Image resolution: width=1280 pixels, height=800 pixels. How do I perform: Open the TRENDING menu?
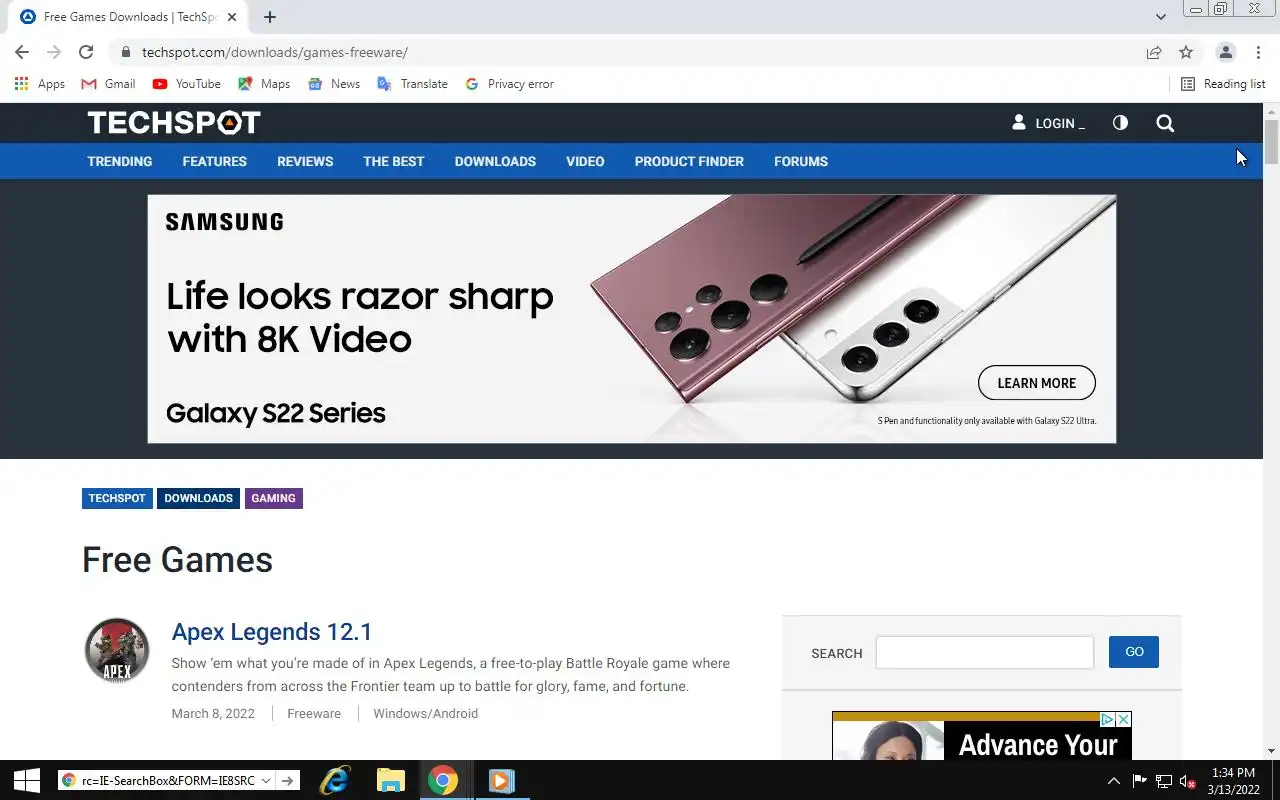(120, 161)
